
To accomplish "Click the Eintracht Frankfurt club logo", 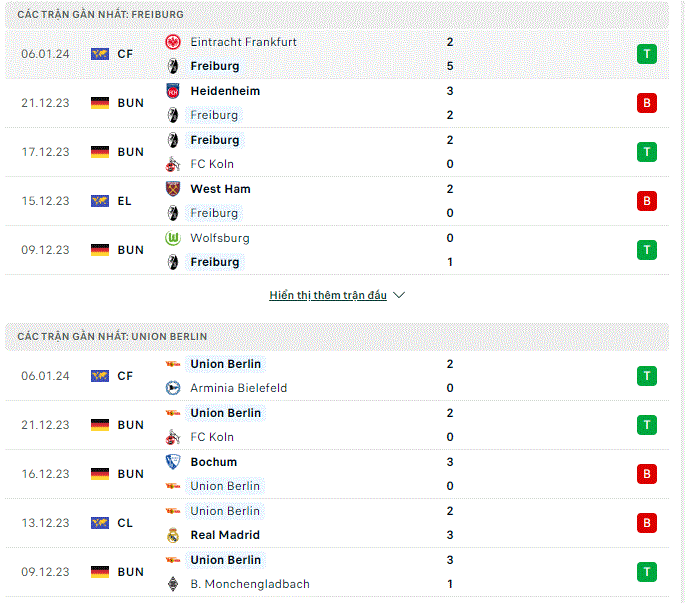I will 173,42.
